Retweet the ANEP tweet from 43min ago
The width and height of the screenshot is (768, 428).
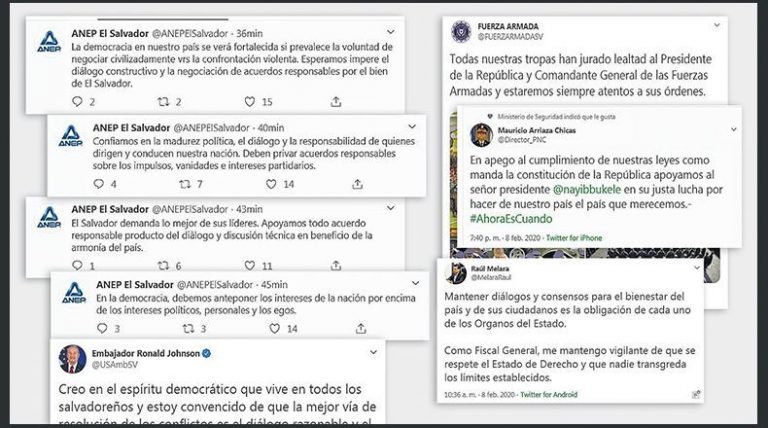click(x=163, y=265)
